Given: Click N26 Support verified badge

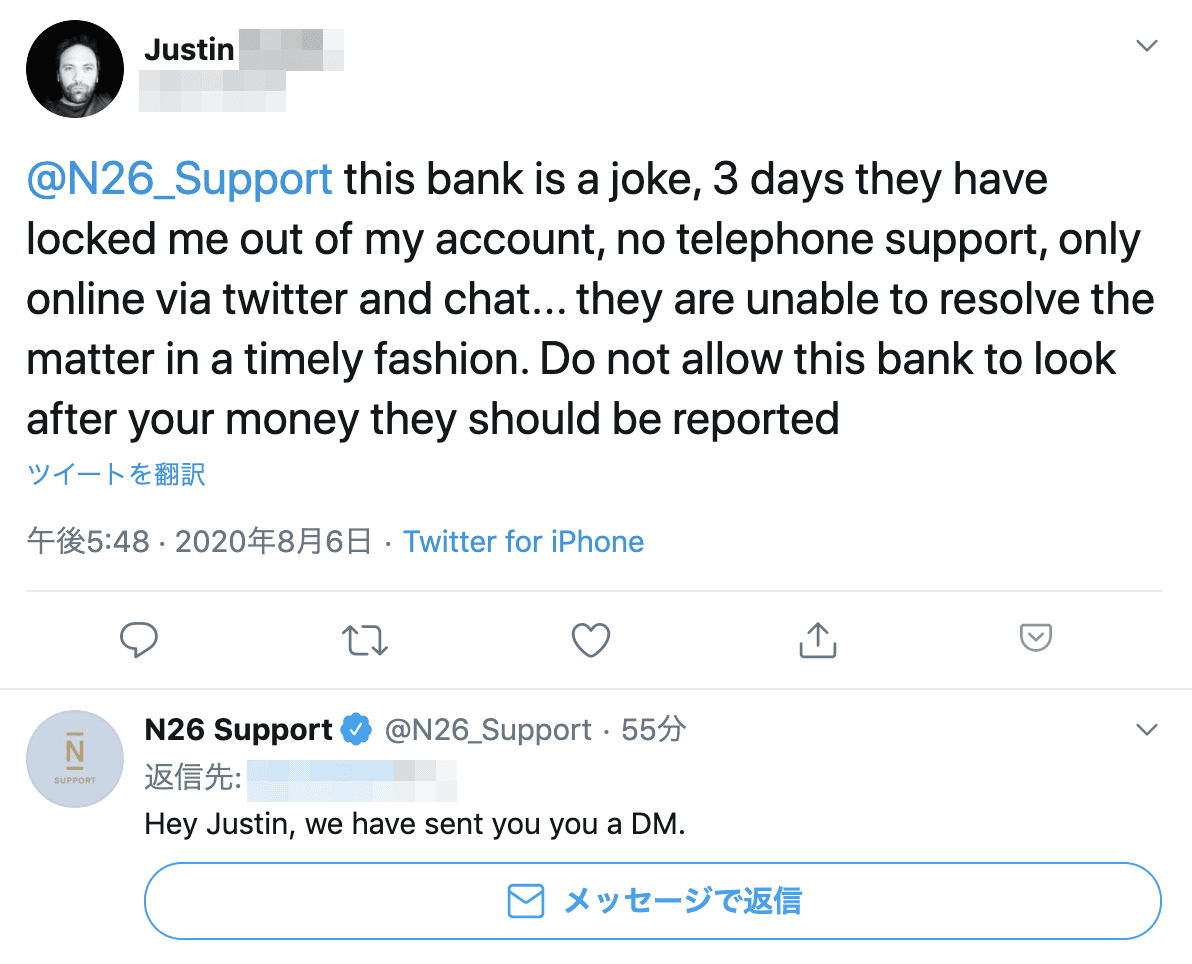Looking at the screenshot, I should (355, 730).
